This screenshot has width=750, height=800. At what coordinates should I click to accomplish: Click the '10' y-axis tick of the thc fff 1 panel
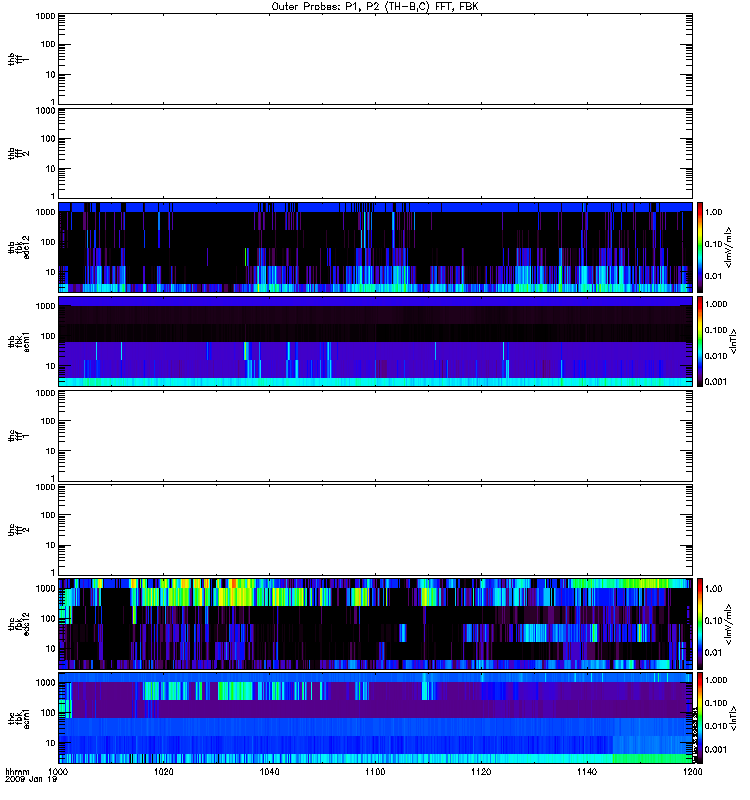pyautogui.click(x=51, y=451)
